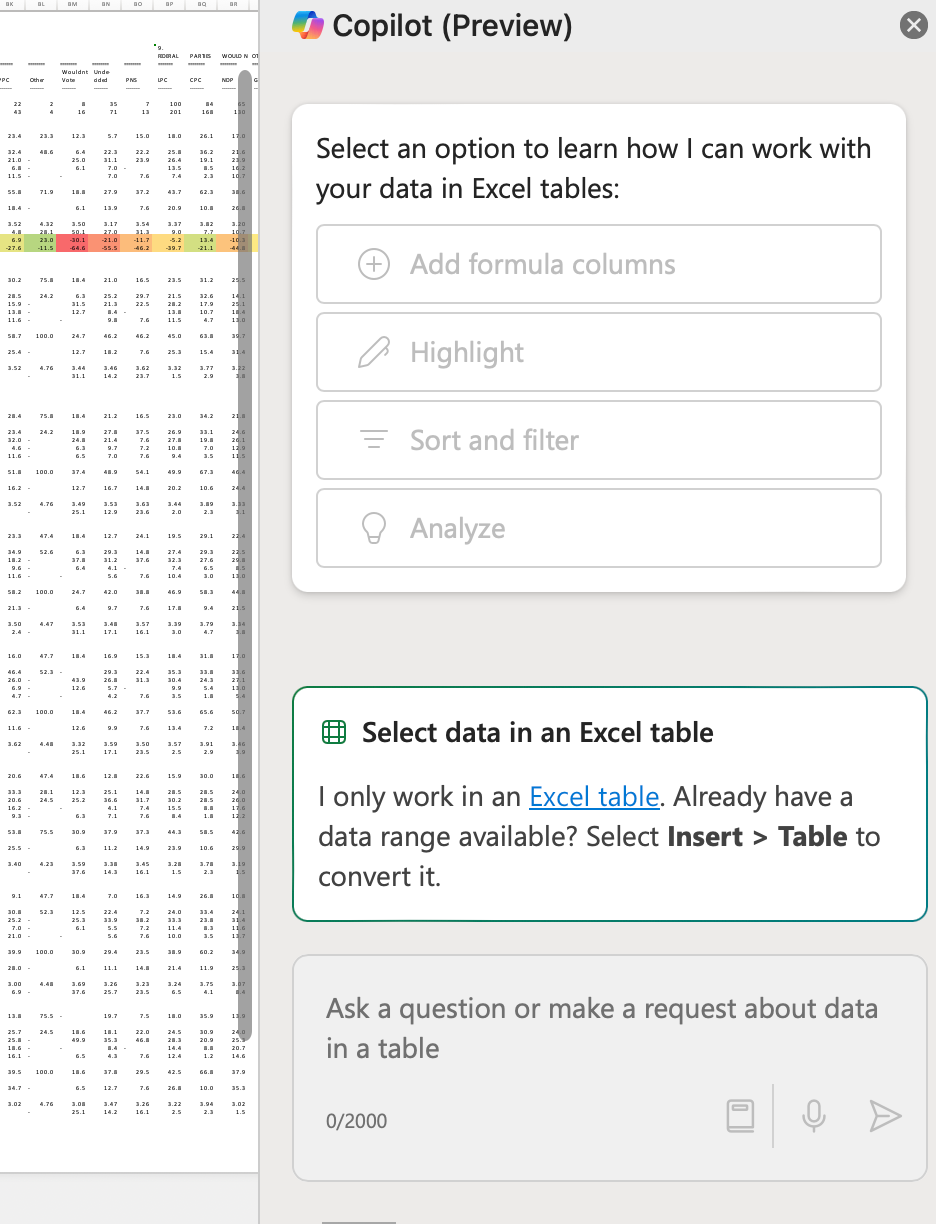
Task: Open the prompt guide book icon
Action: pyautogui.click(x=740, y=1116)
